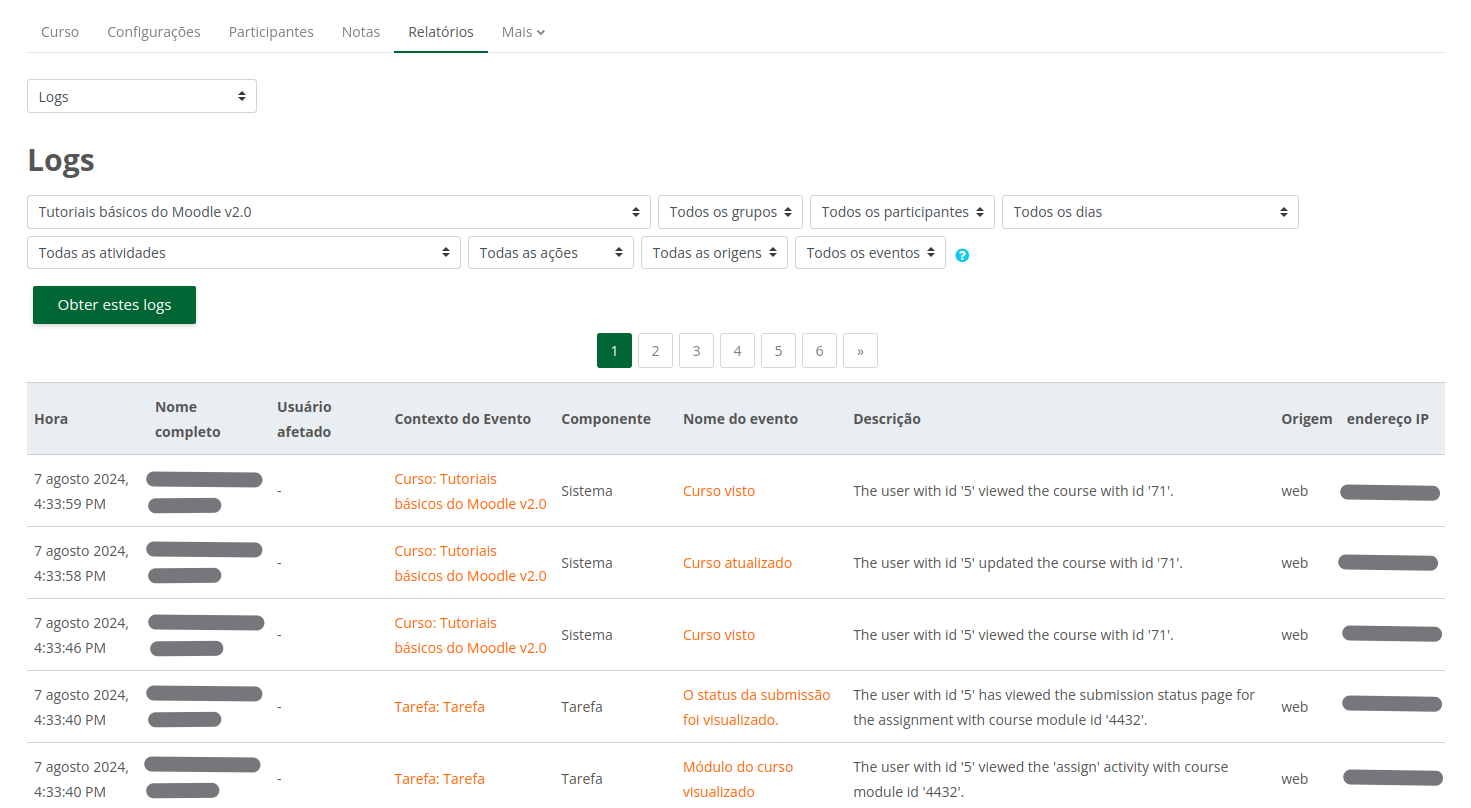
Task: Open the Configurações tab
Action: tap(154, 32)
